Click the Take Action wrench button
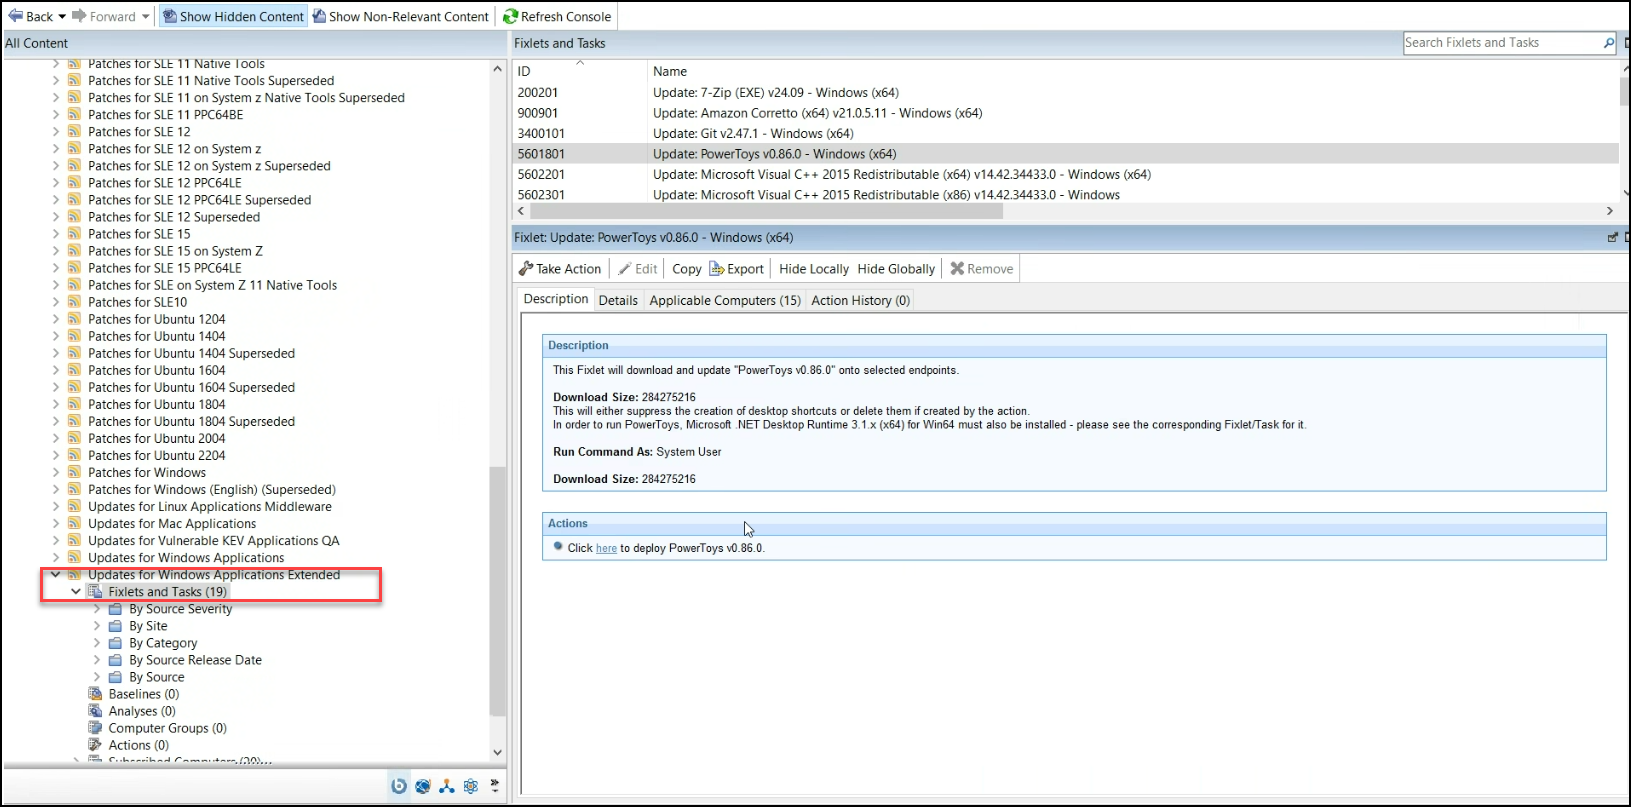Image resolution: width=1631 pixels, height=807 pixels. pyautogui.click(x=560, y=269)
